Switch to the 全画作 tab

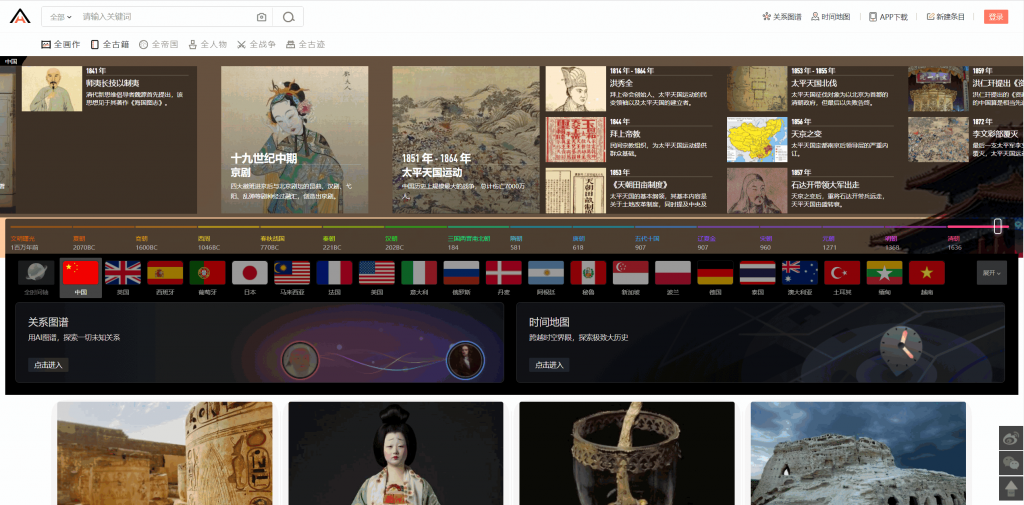coord(61,44)
